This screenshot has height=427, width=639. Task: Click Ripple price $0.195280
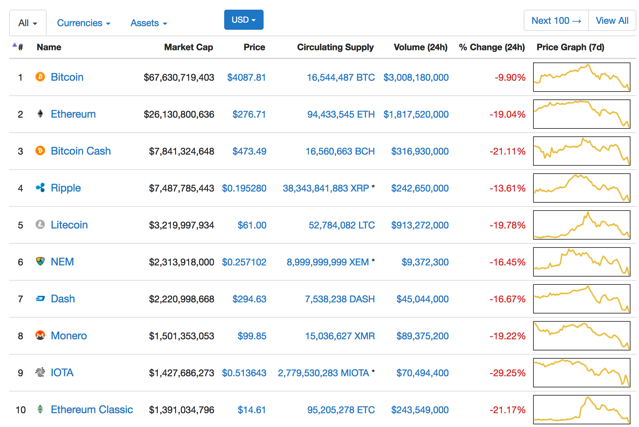pyautogui.click(x=244, y=188)
